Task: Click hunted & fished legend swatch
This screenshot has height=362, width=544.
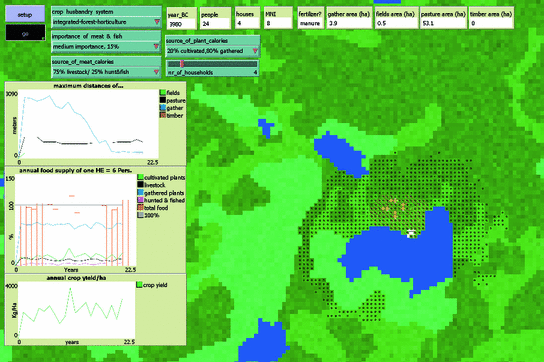Action: (x=141, y=200)
